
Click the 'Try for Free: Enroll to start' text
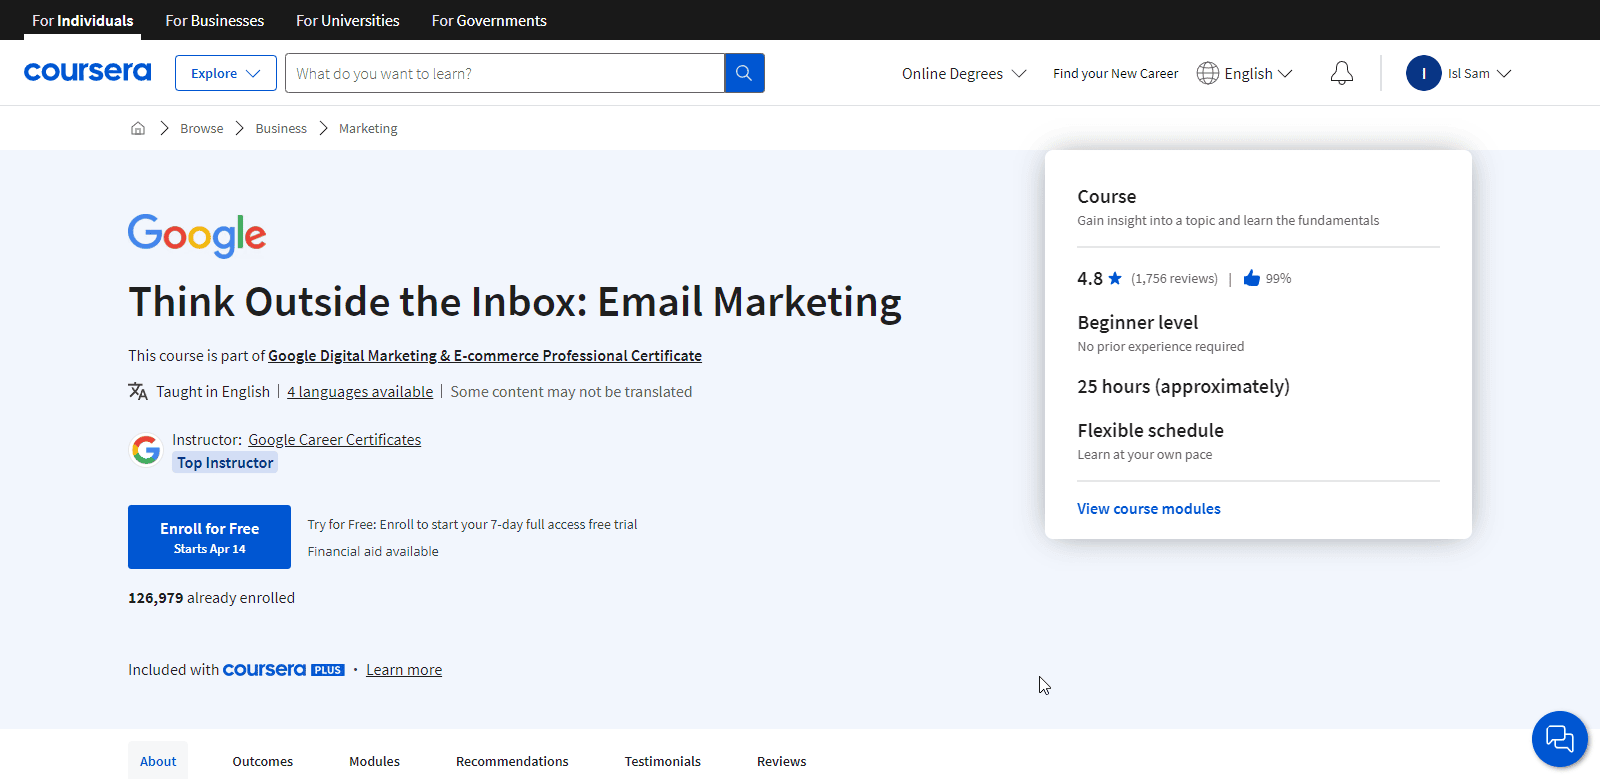(x=472, y=524)
